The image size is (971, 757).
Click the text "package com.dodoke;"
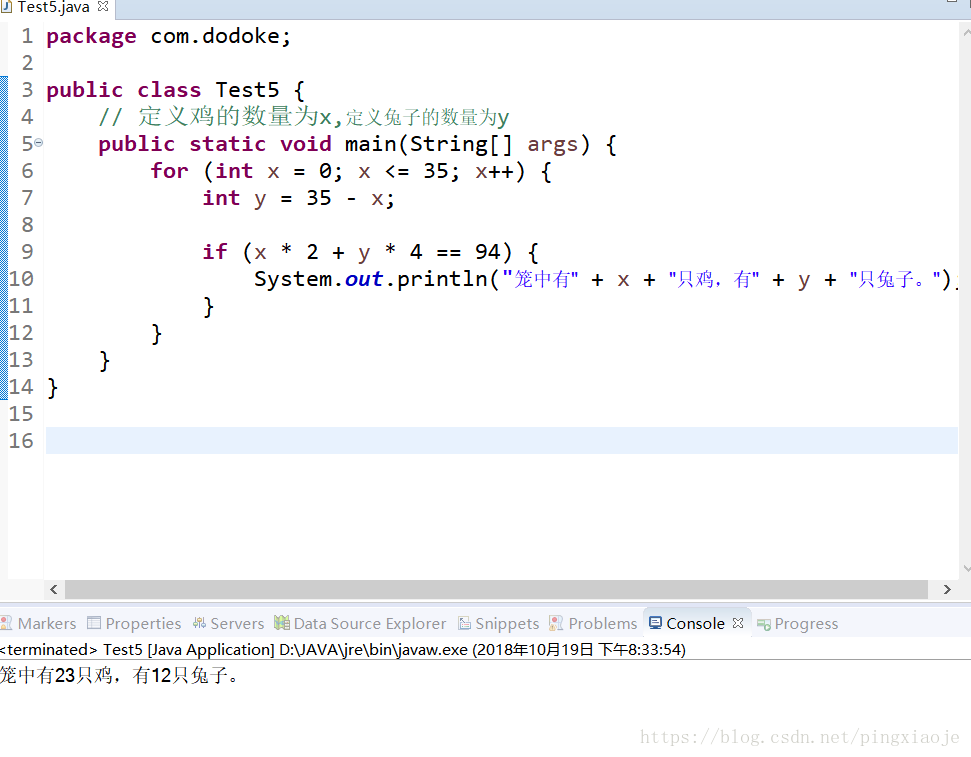tap(168, 37)
